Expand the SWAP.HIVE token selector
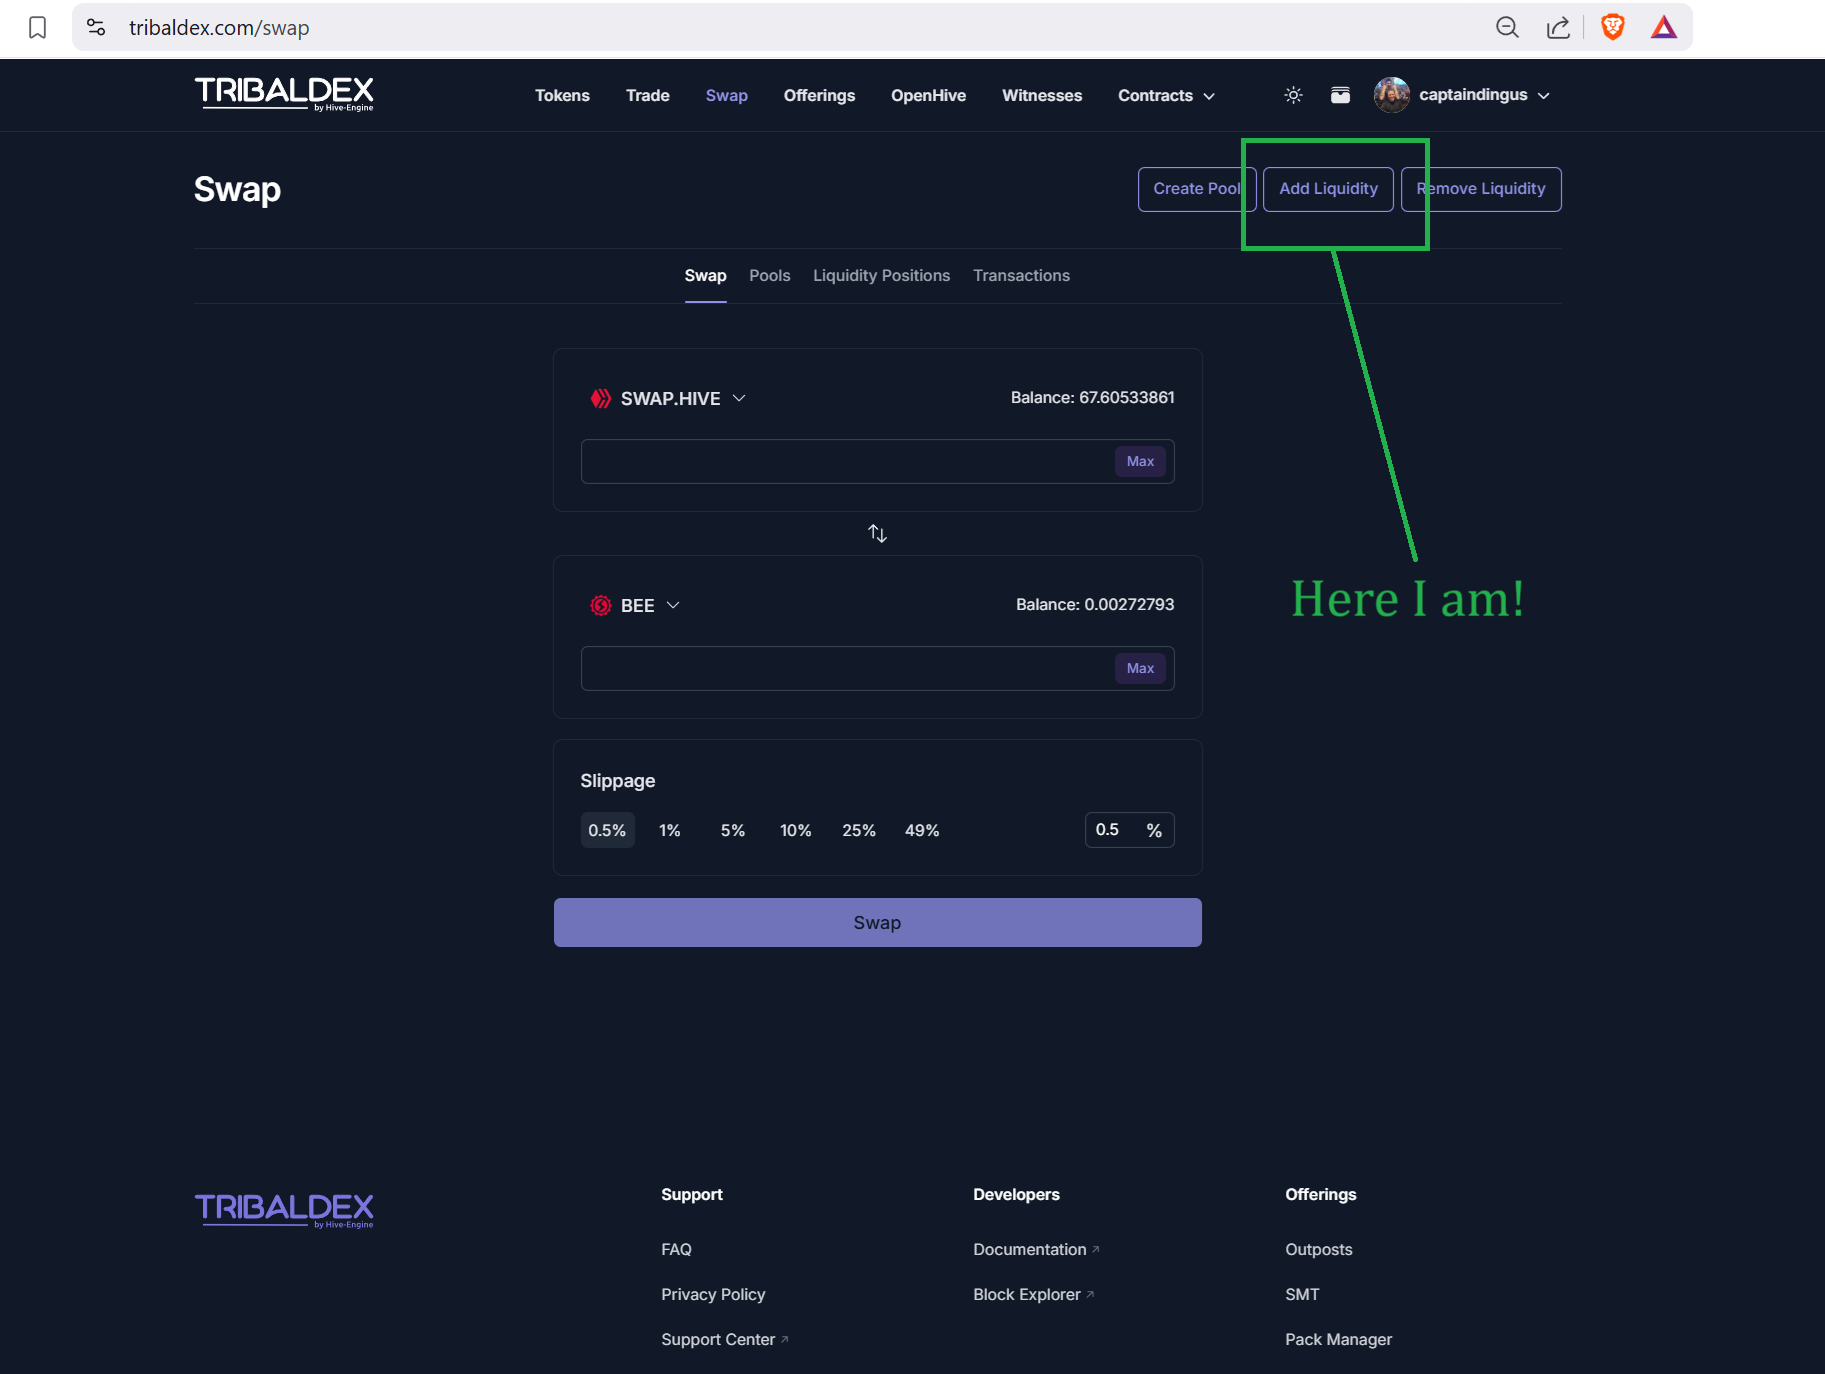The image size is (1825, 1374). coord(739,398)
